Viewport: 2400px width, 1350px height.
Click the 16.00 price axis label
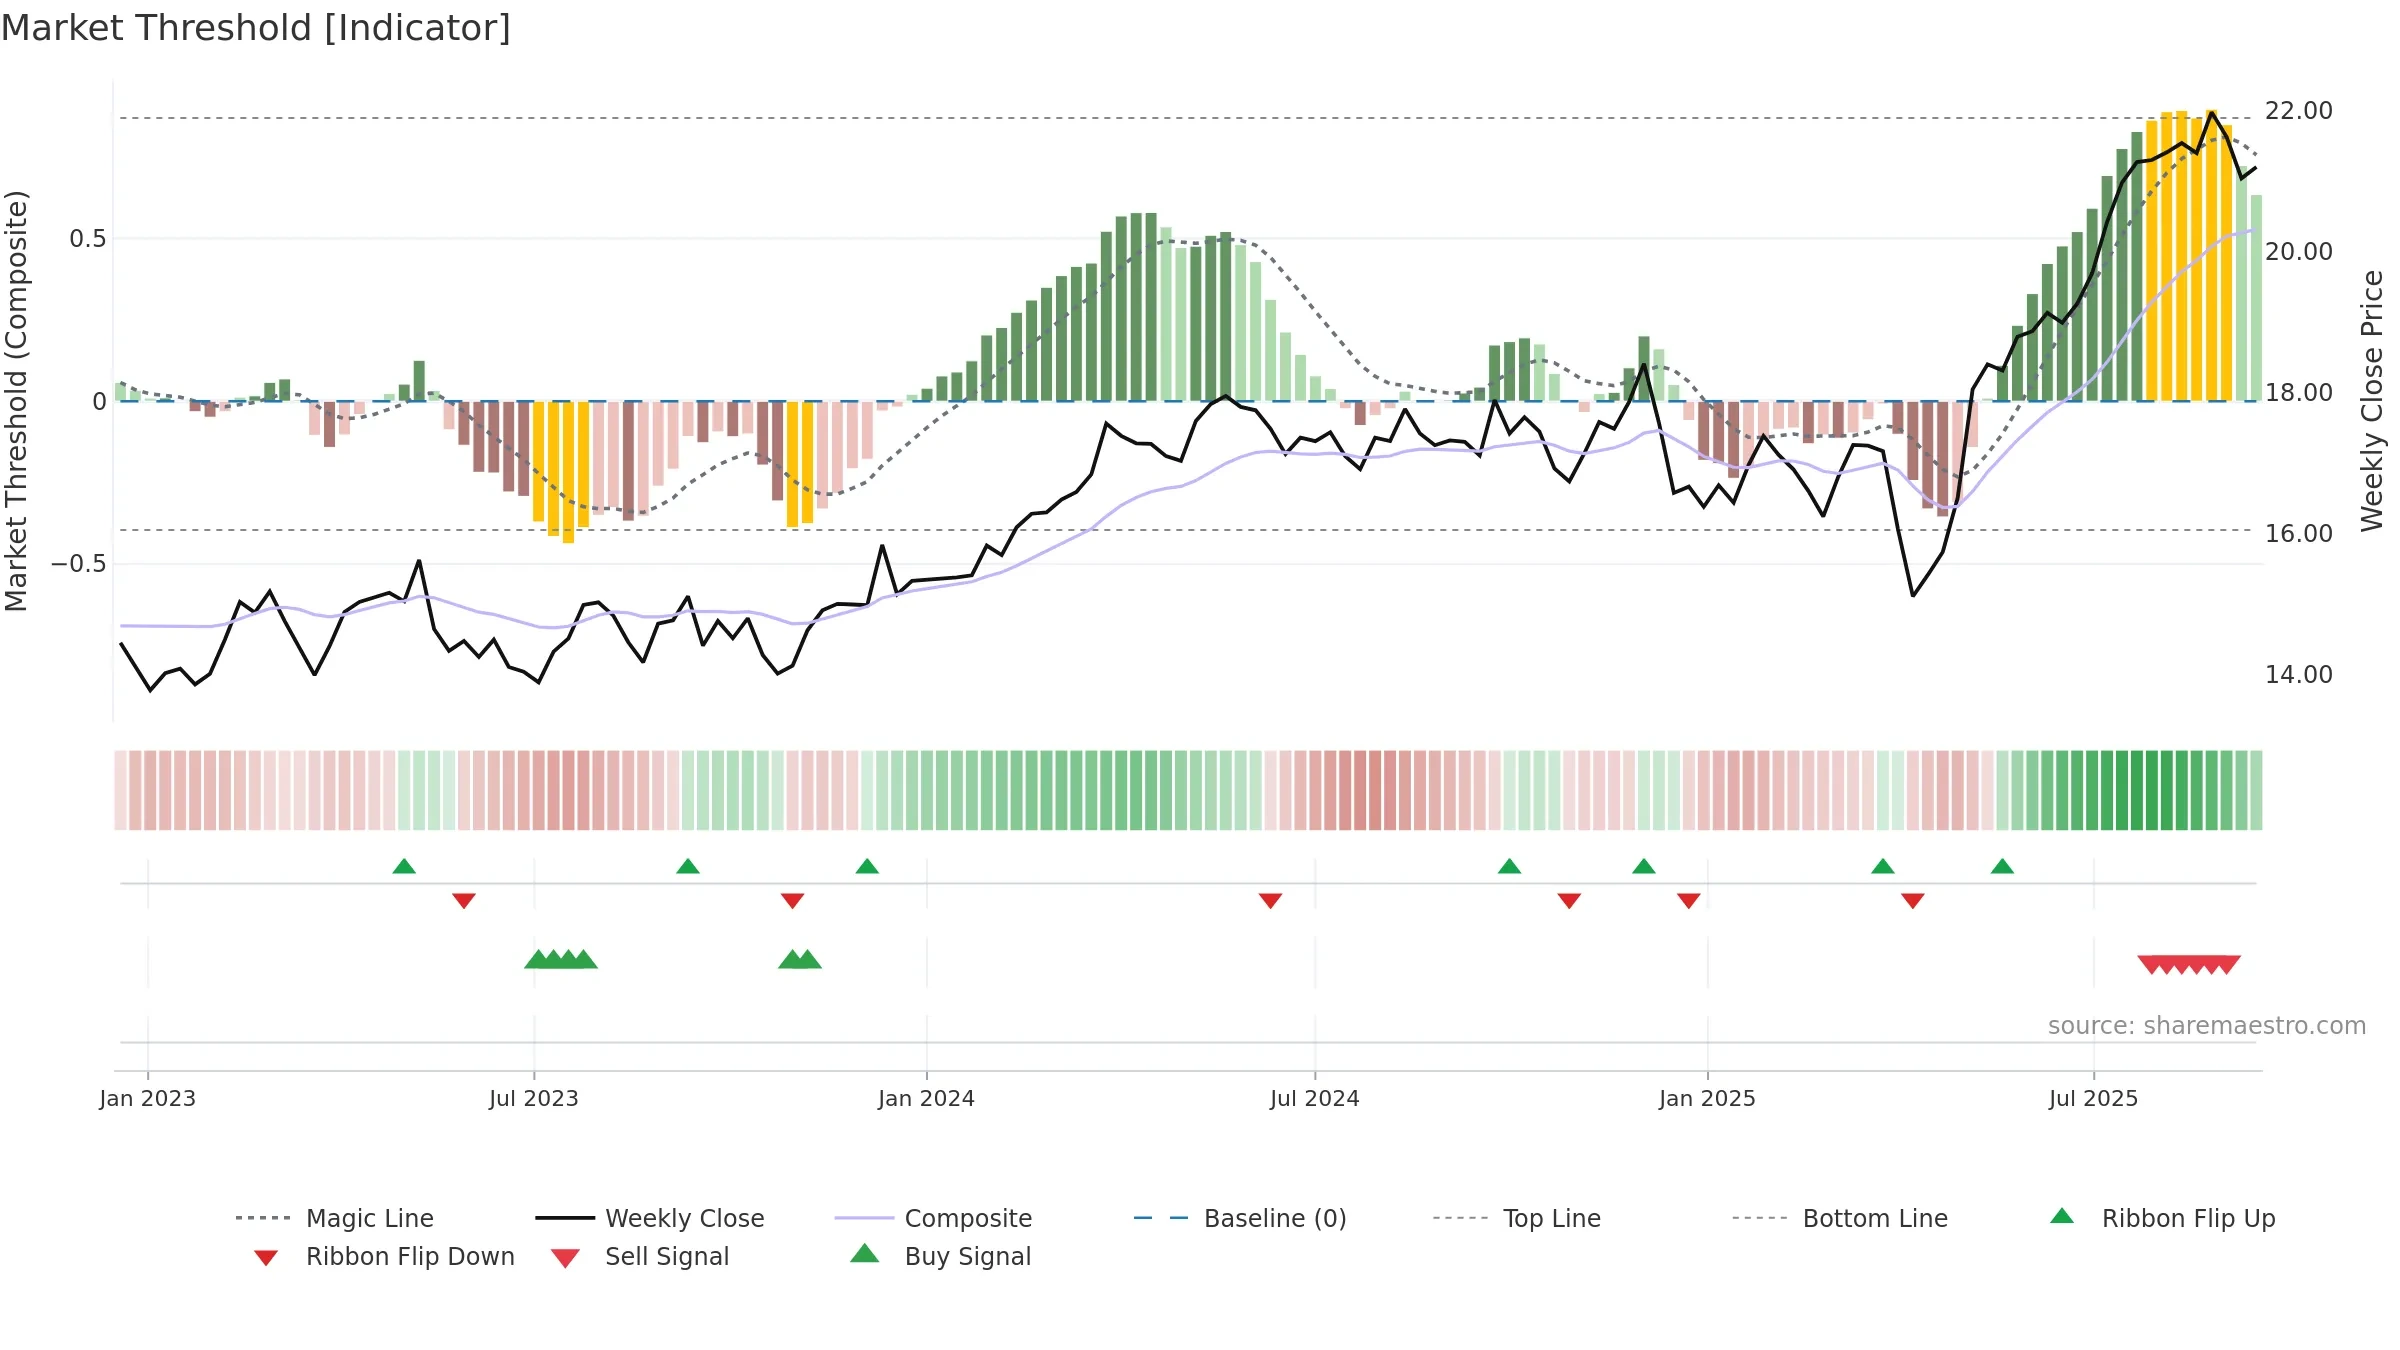coord(2299,534)
